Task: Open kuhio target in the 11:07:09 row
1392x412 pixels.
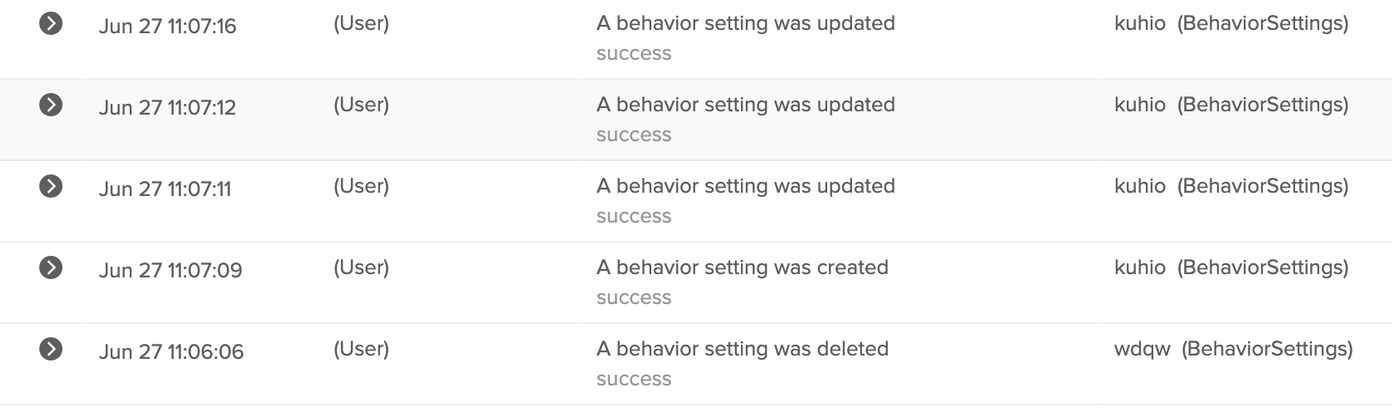Action: [1139, 267]
